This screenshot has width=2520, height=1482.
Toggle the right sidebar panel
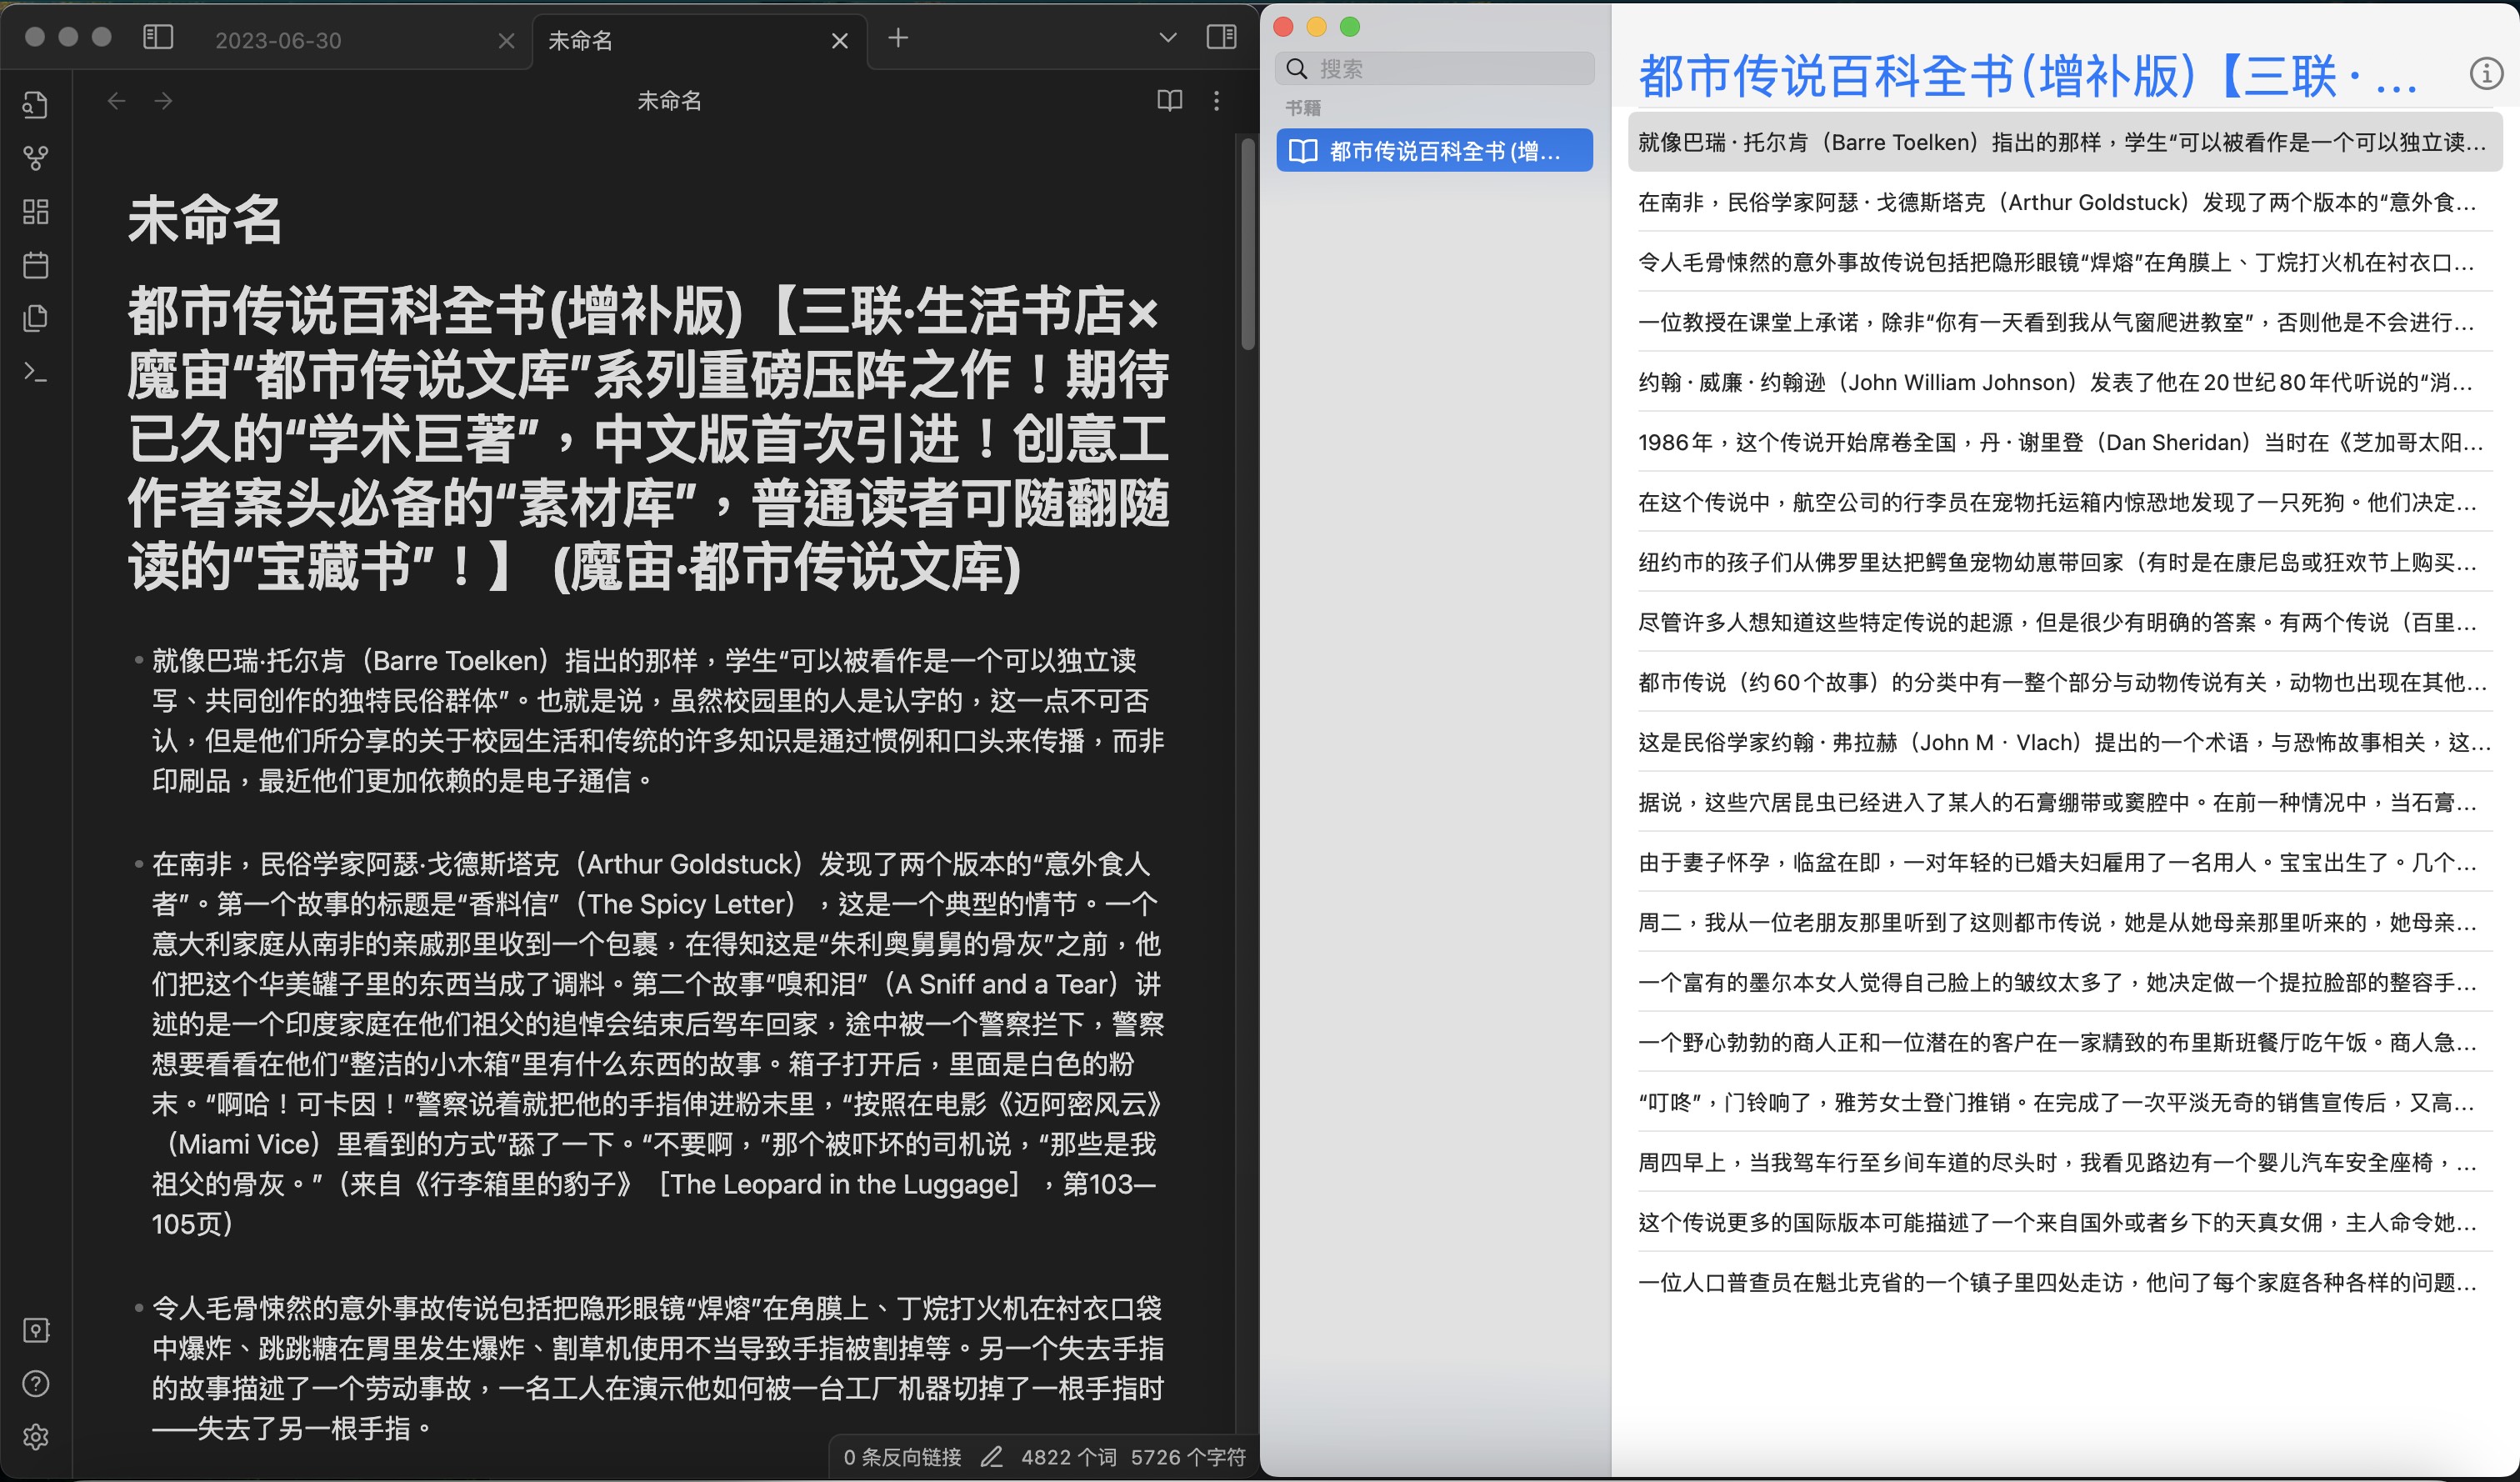[x=1221, y=38]
